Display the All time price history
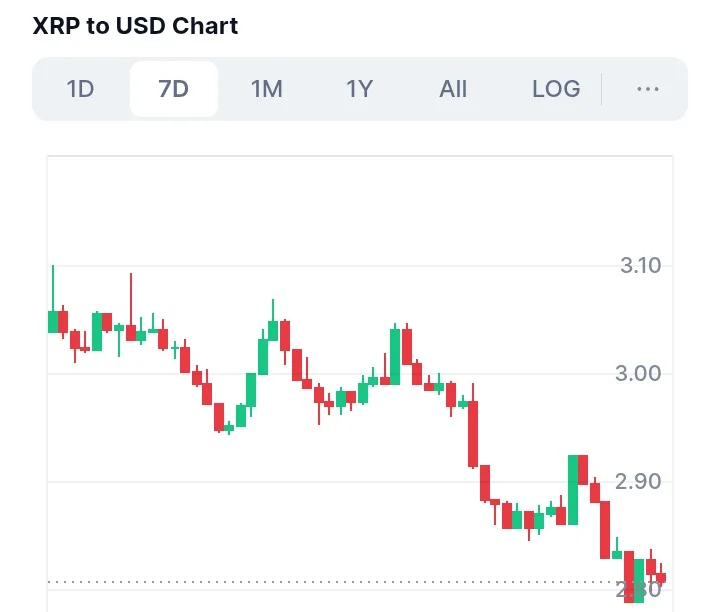 click(x=453, y=89)
